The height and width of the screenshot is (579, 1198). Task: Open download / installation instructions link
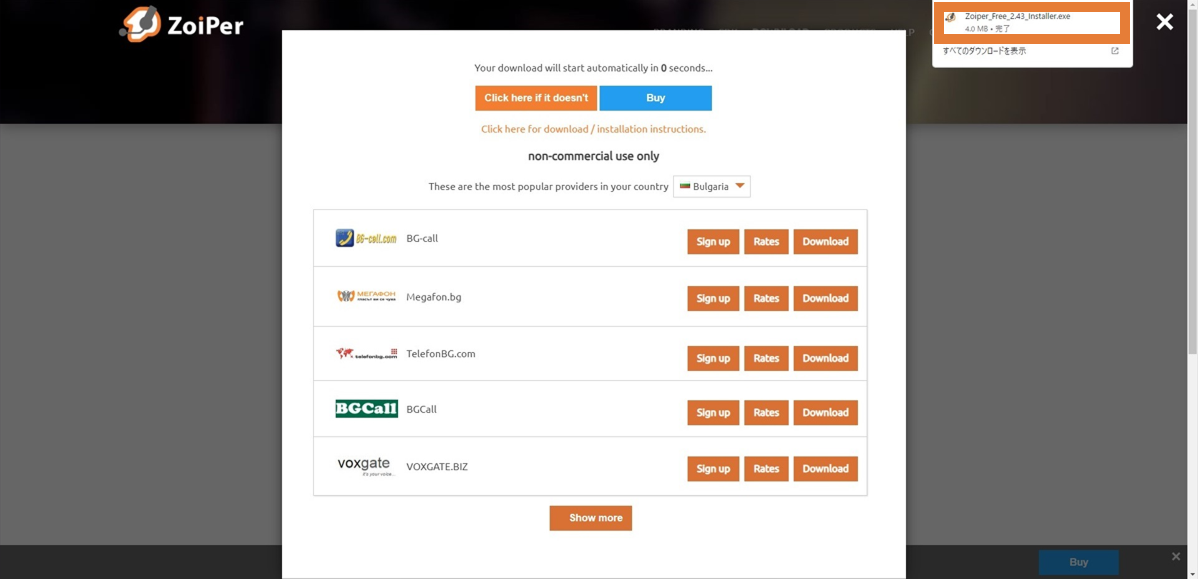(593, 129)
